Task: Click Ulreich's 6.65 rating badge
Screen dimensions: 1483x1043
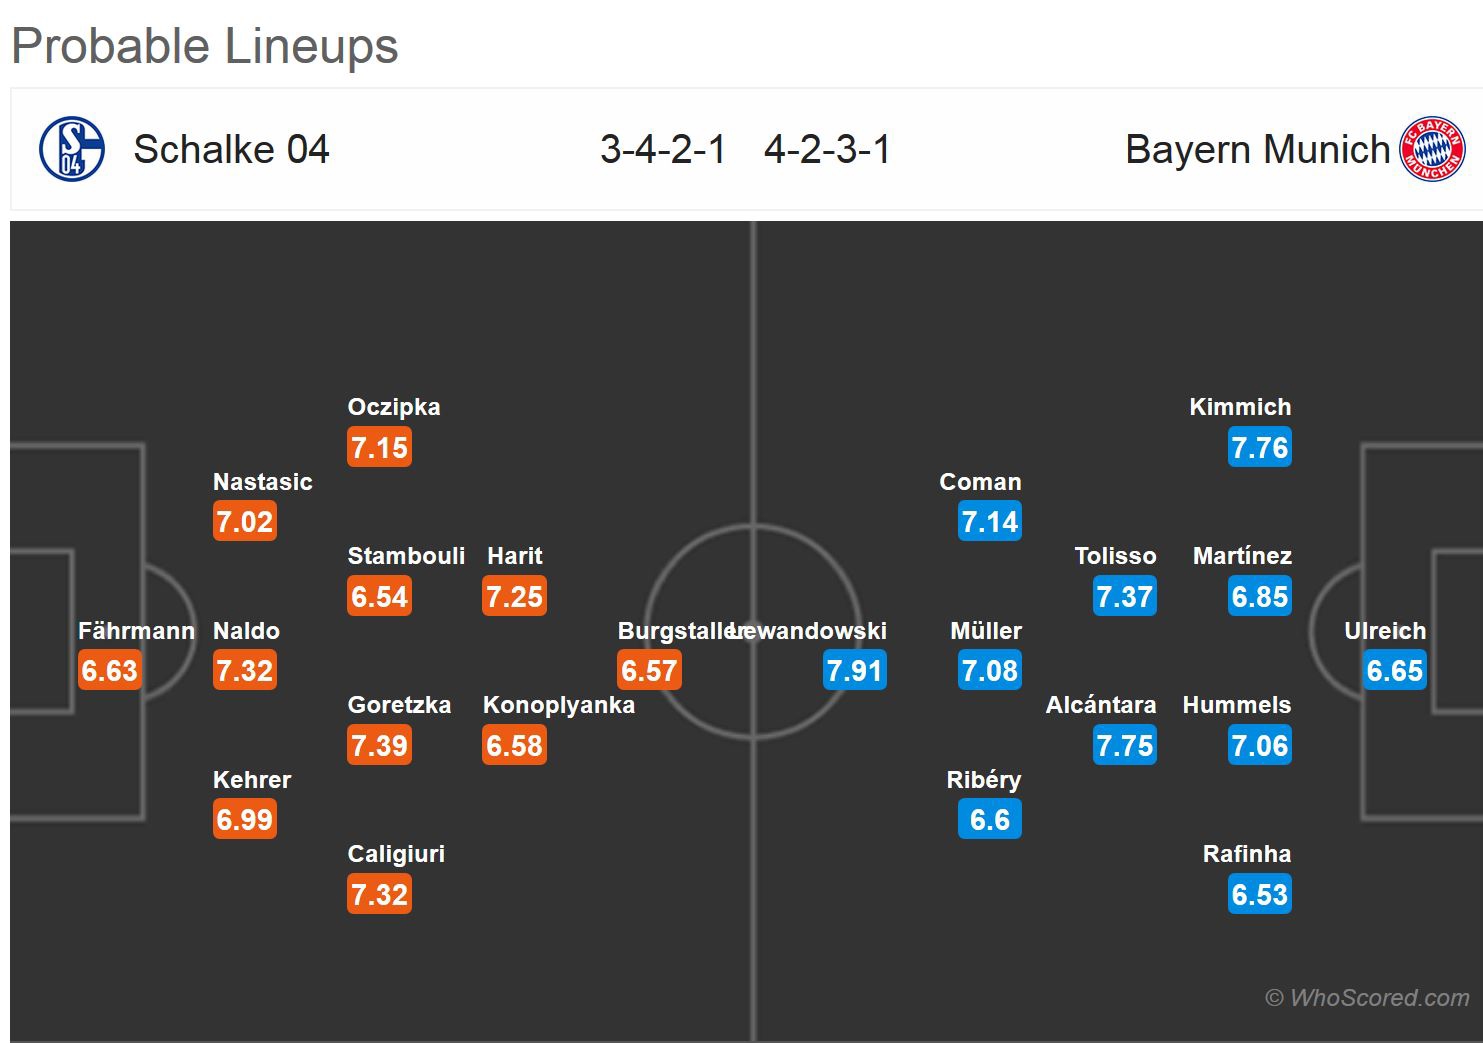Action: click(1395, 670)
